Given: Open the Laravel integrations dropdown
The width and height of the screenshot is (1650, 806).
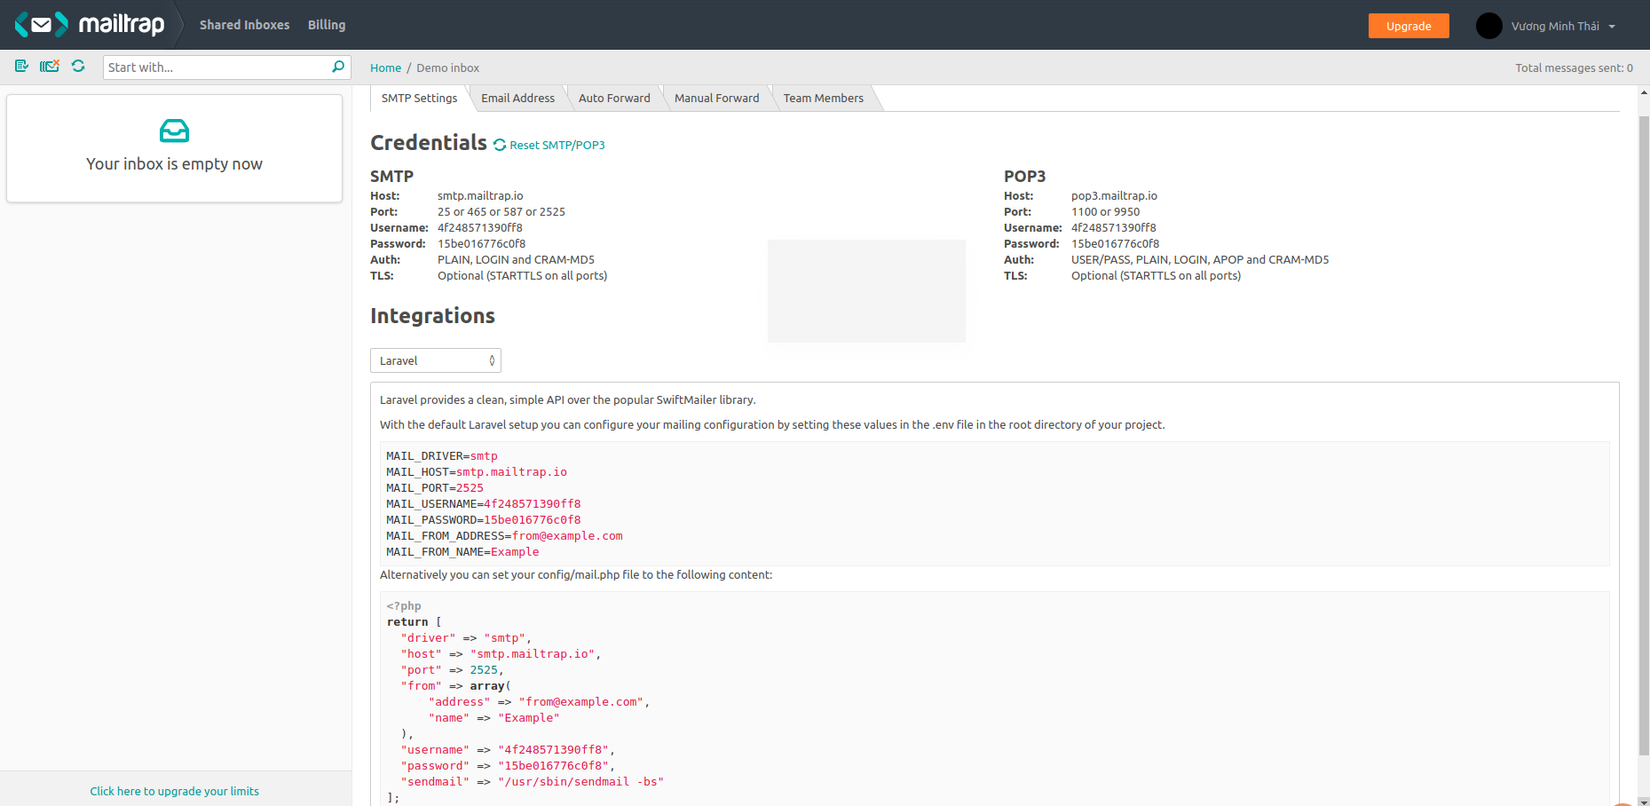Looking at the screenshot, I should 435,361.
